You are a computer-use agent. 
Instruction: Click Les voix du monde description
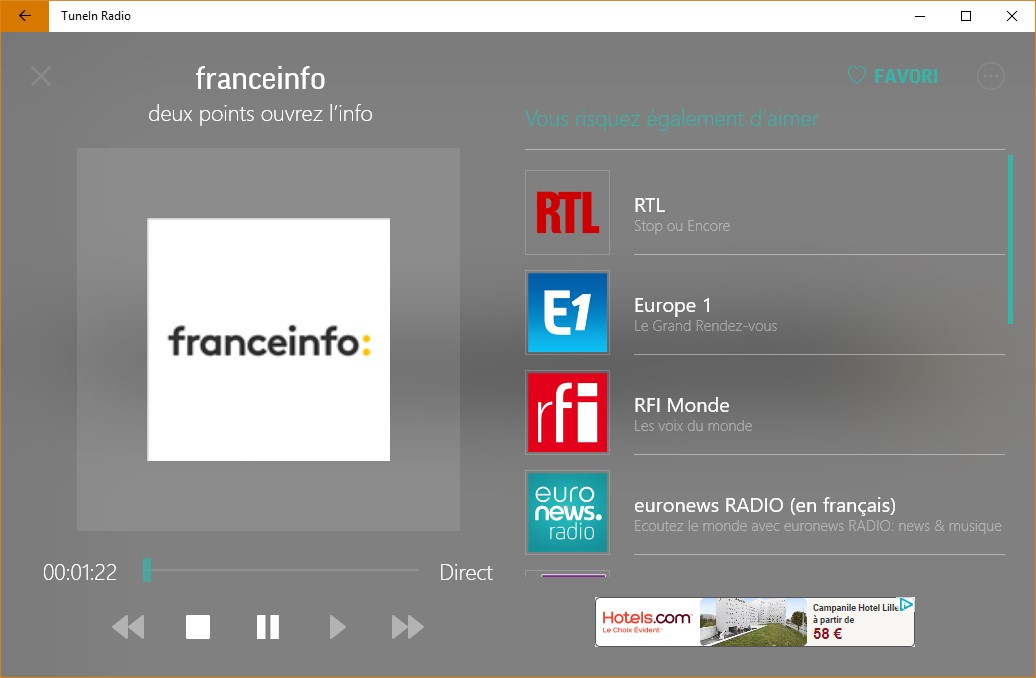[693, 426]
